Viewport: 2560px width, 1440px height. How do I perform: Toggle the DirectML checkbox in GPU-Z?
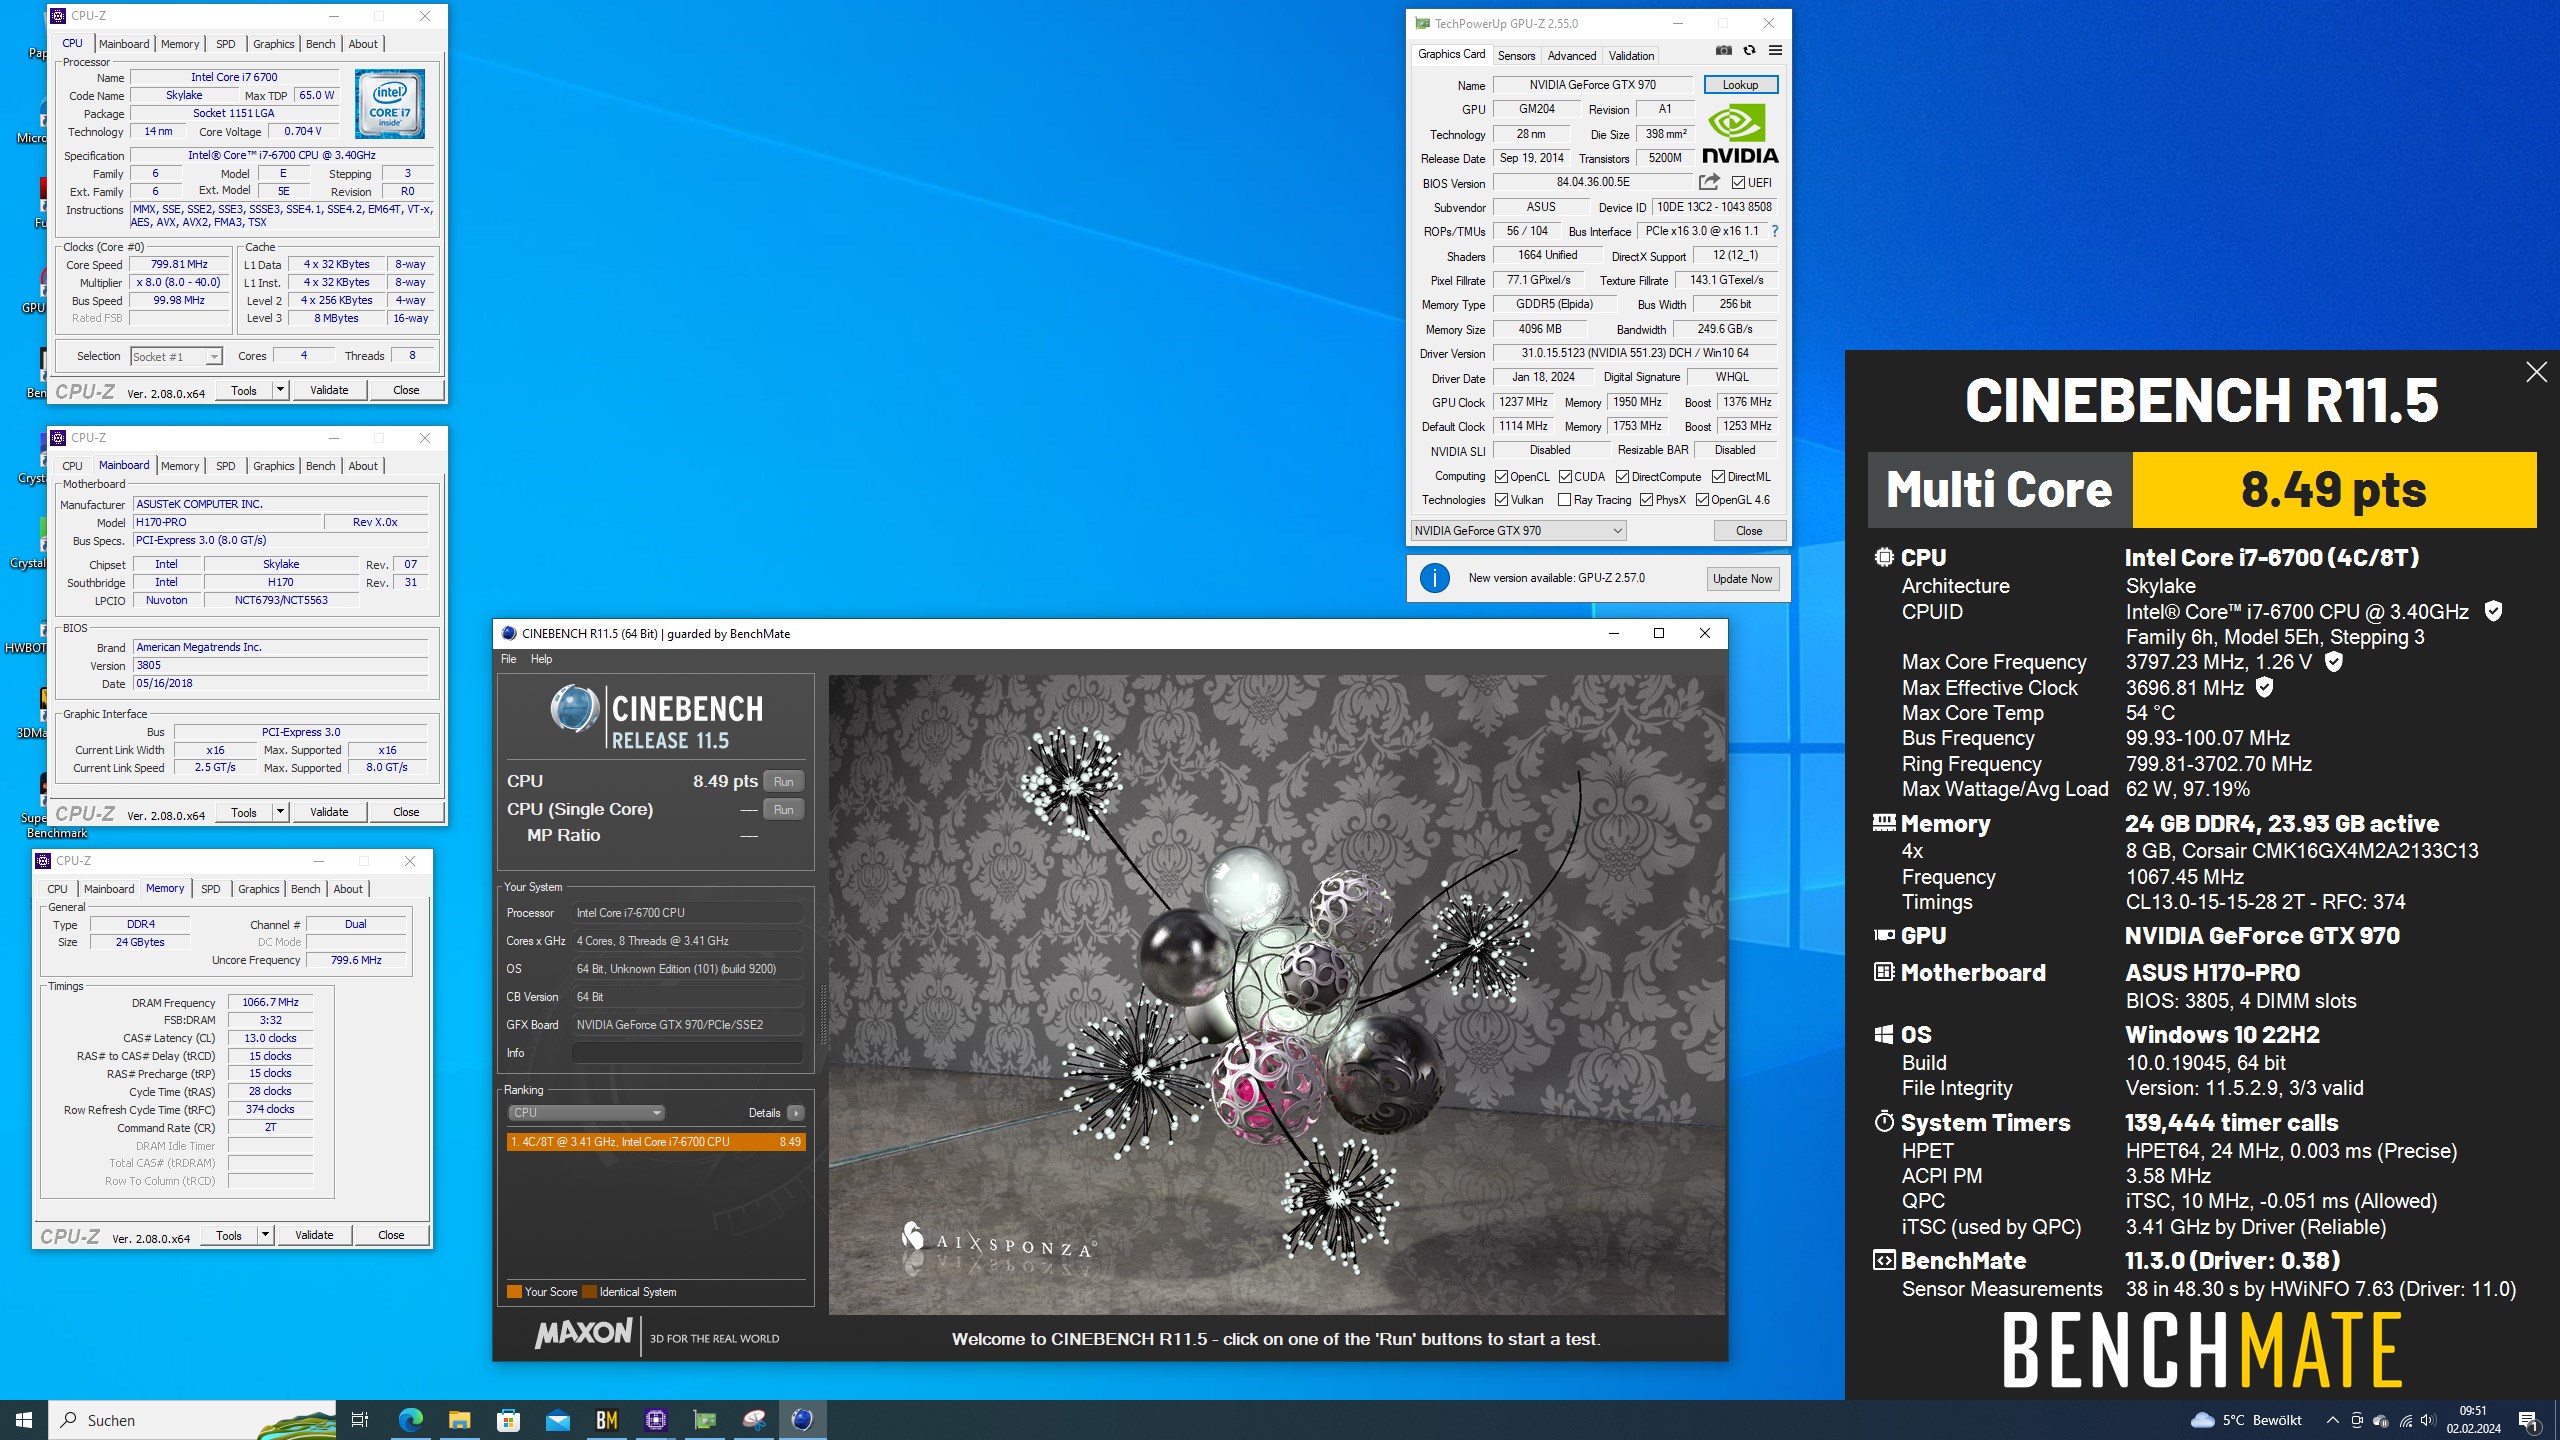1718,477
